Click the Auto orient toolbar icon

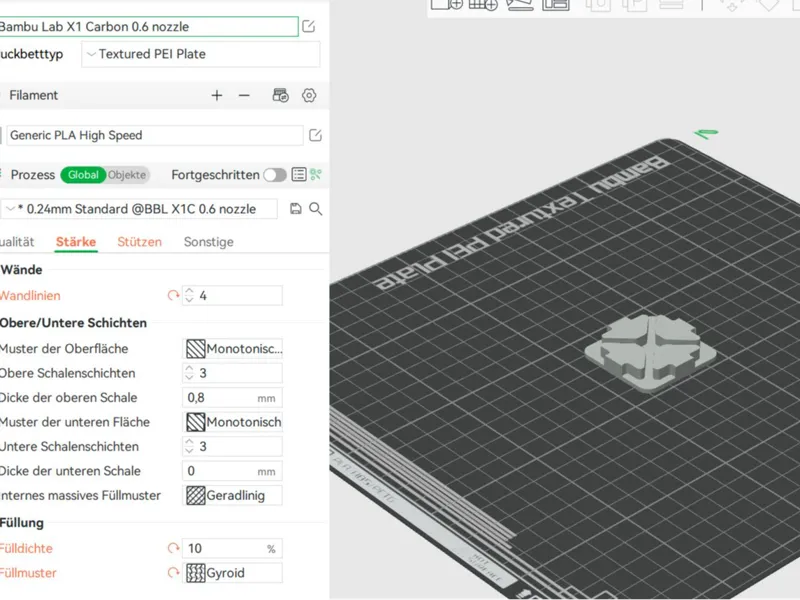click(x=519, y=4)
